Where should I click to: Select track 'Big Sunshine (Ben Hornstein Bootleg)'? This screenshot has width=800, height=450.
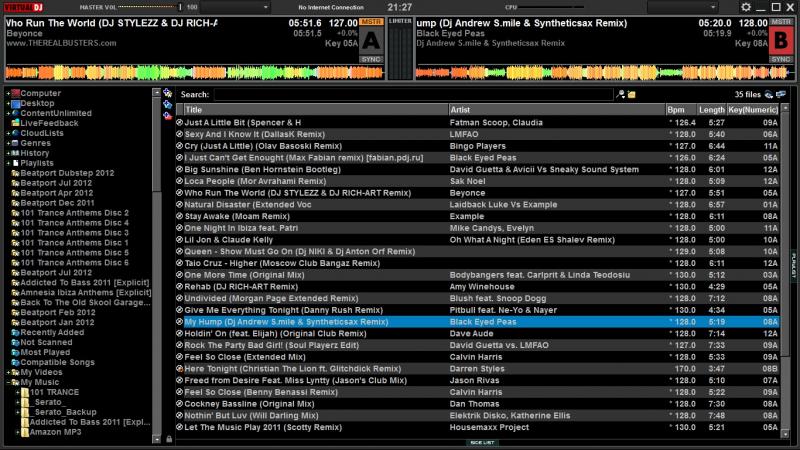pyautogui.click(x=479, y=169)
